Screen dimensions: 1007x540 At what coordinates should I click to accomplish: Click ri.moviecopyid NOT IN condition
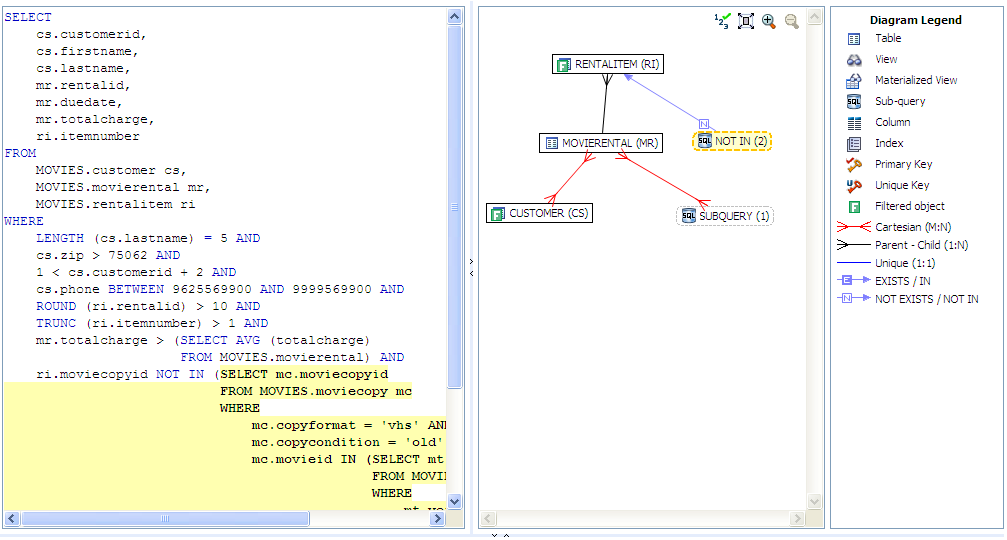tap(120, 374)
